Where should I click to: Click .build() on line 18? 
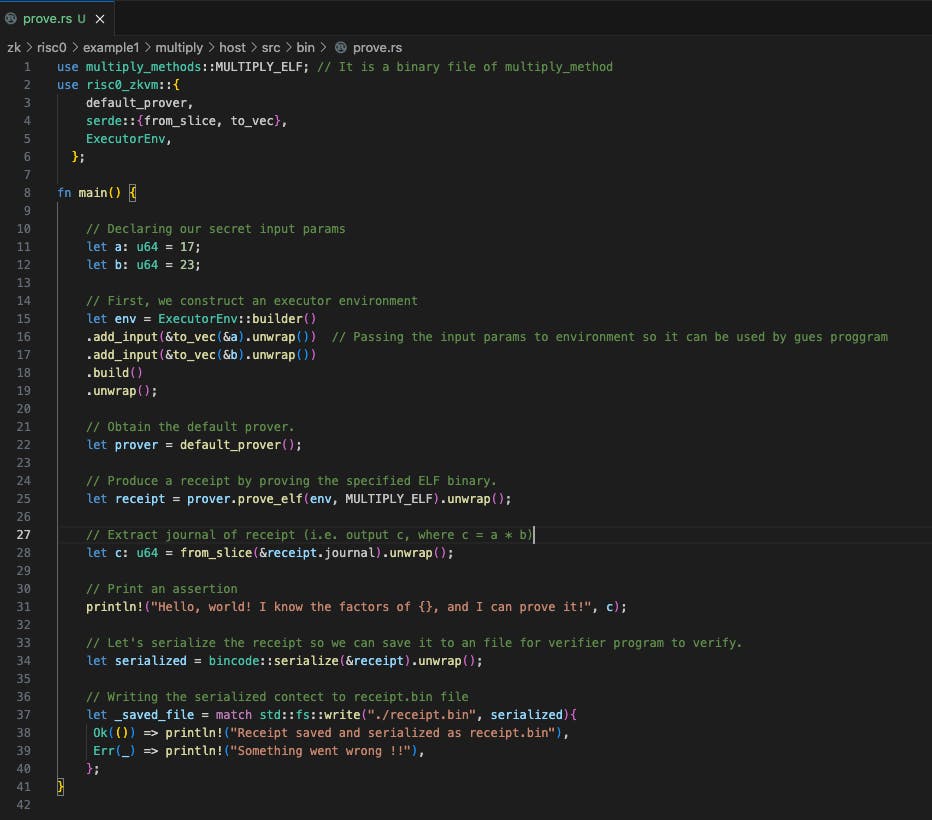[114, 373]
